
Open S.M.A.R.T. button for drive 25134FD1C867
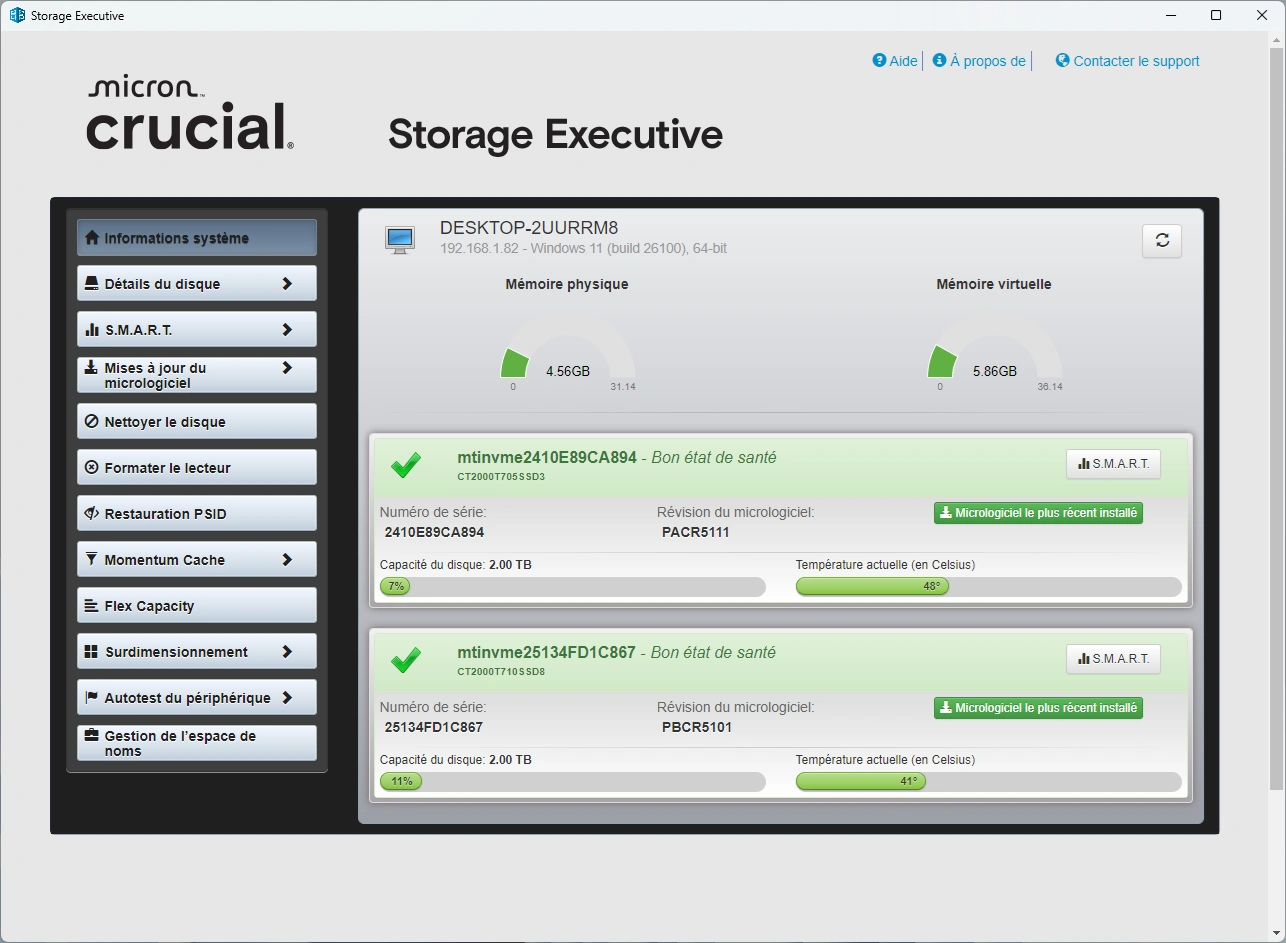1113,659
